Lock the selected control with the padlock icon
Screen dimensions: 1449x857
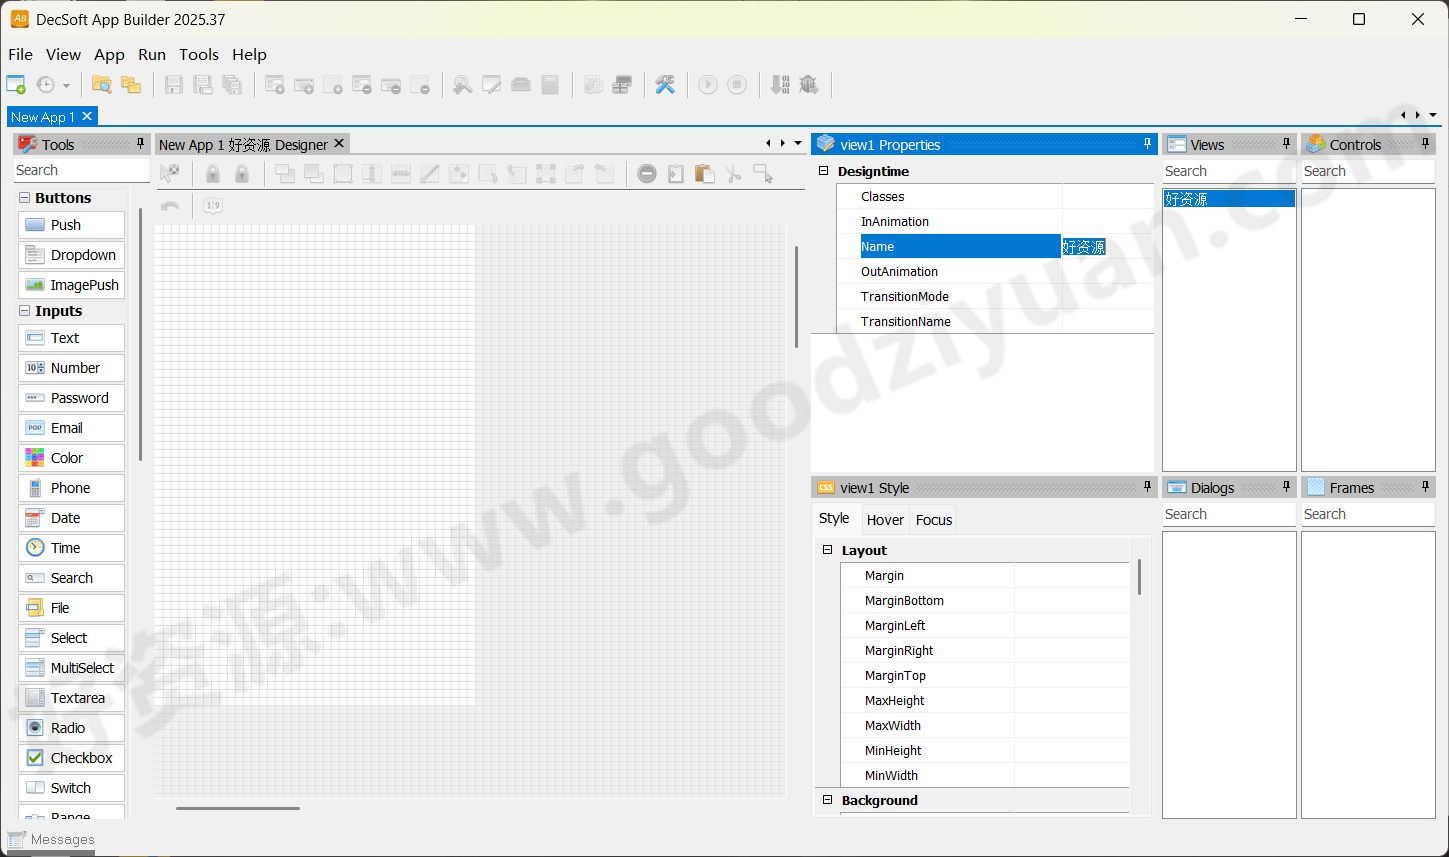click(x=211, y=173)
